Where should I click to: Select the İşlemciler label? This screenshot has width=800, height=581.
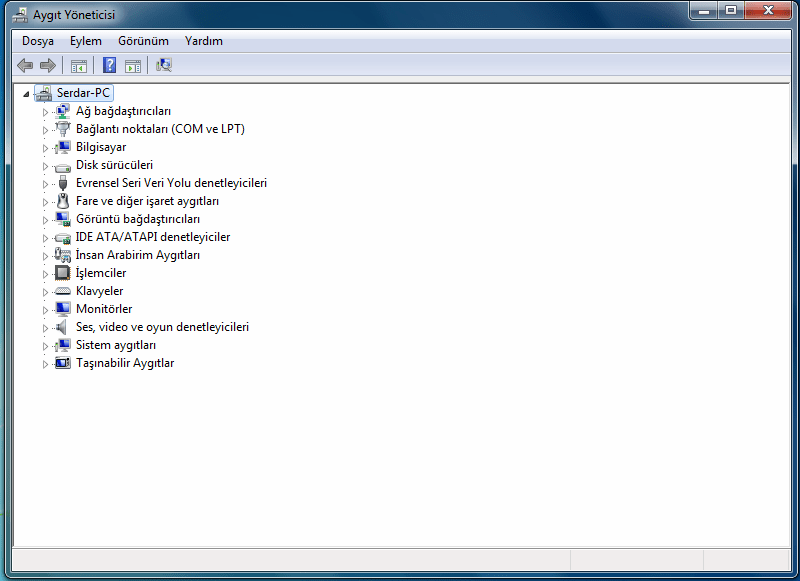click(101, 273)
